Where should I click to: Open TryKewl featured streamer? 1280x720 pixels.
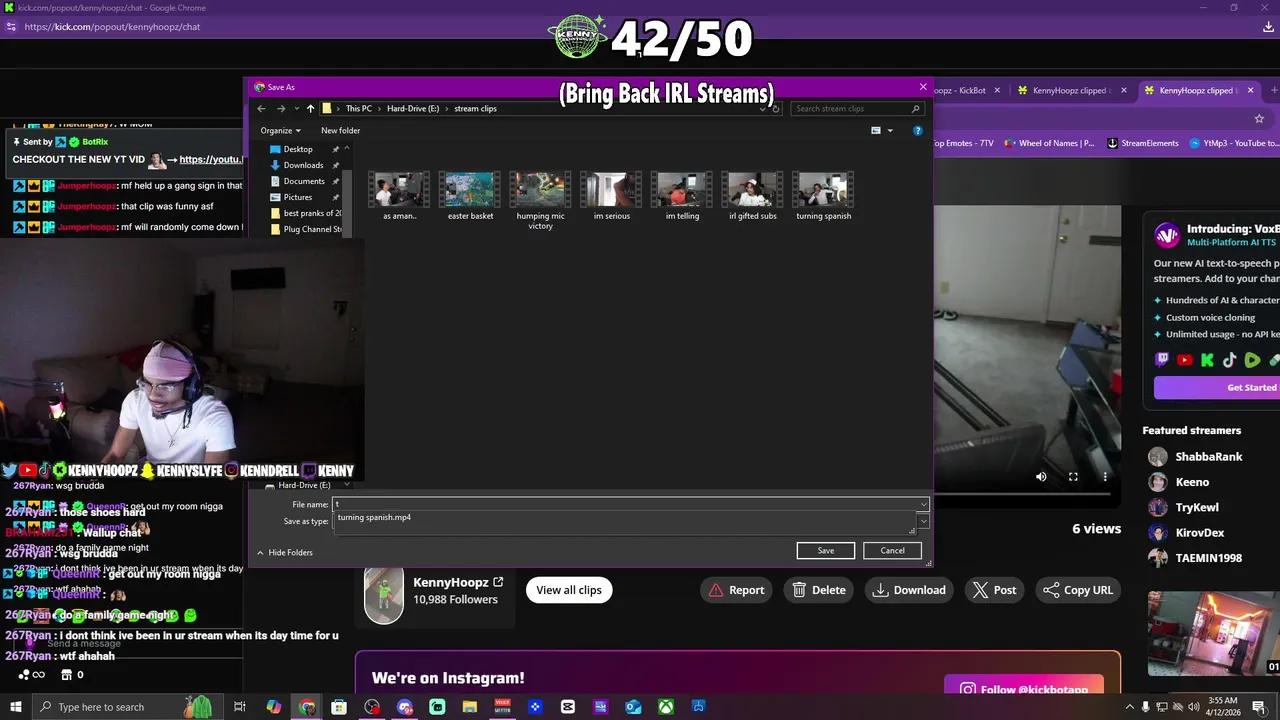pos(1184,507)
